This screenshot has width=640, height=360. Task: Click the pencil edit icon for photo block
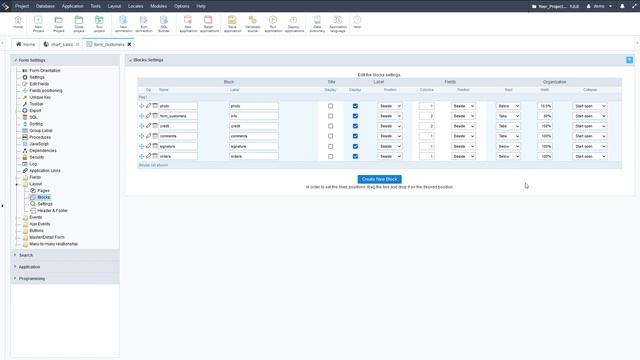tap(149, 106)
